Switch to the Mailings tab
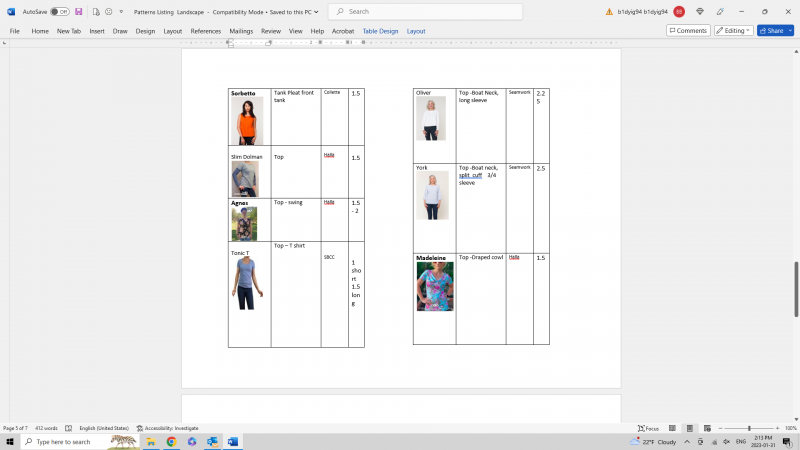 241,31
